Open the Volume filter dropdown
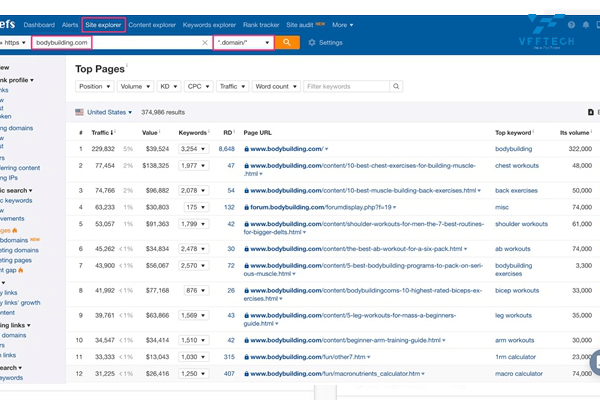 [135, 87]
